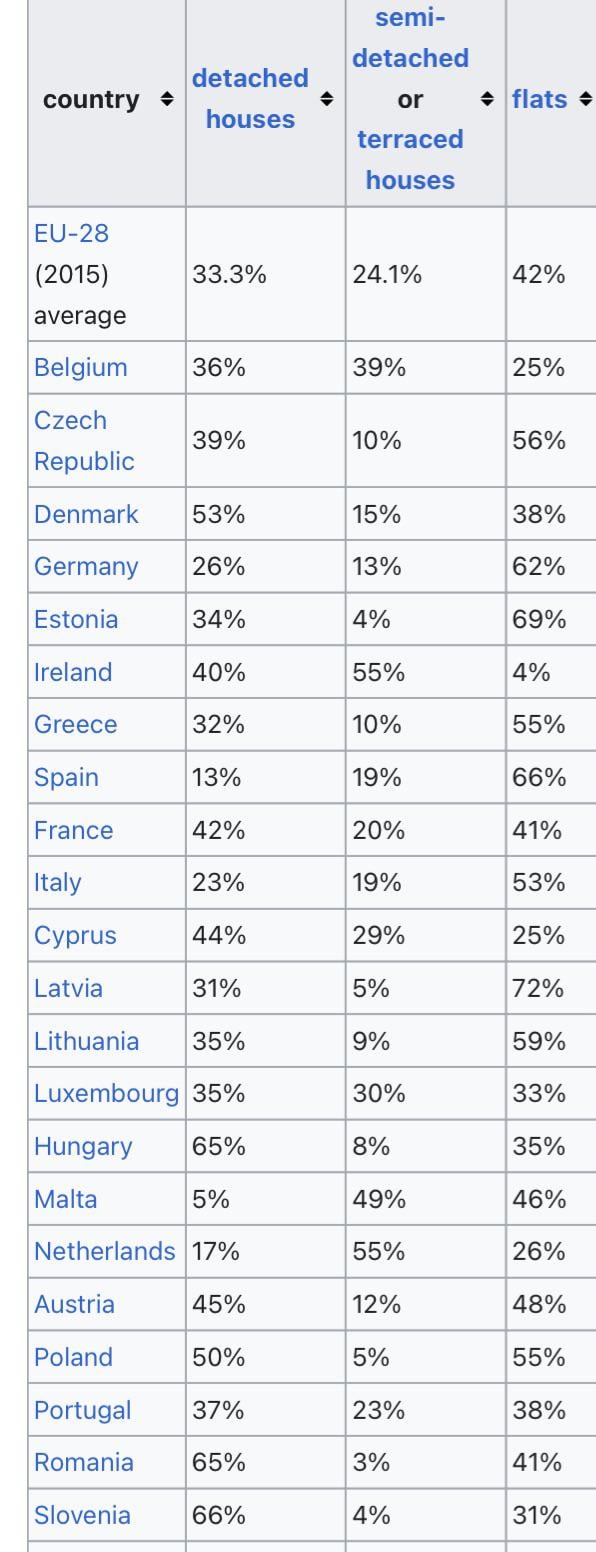Visit the Luxembourg link
596x1552 pixels.
click(x=107, y=1093)
